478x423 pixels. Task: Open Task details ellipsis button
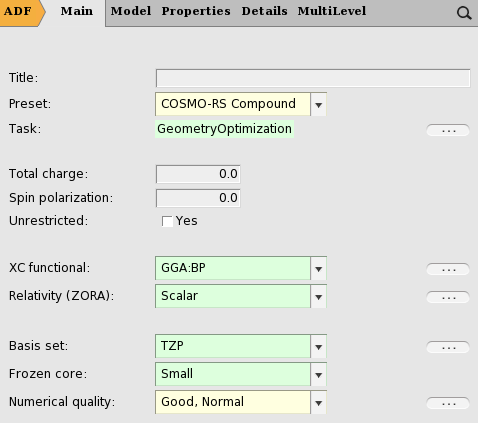448,130
